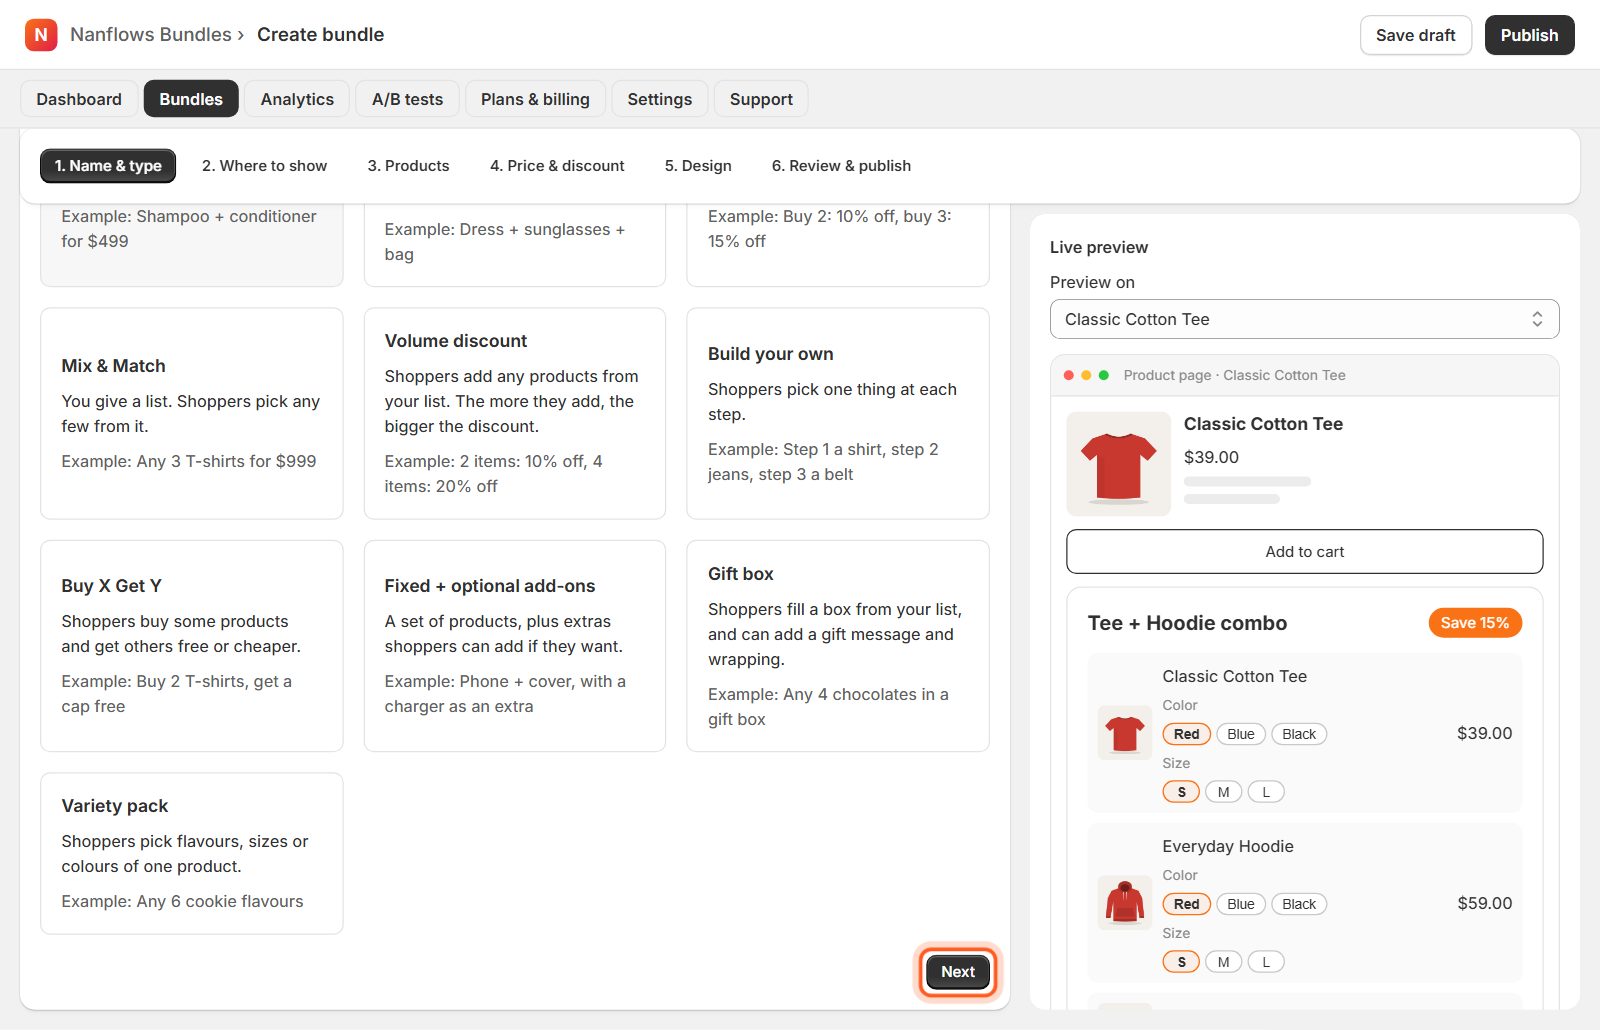Jump to step 4 Price & discount
The height and width of the screenshot is (1030, 1600).
tap(557, 166)
